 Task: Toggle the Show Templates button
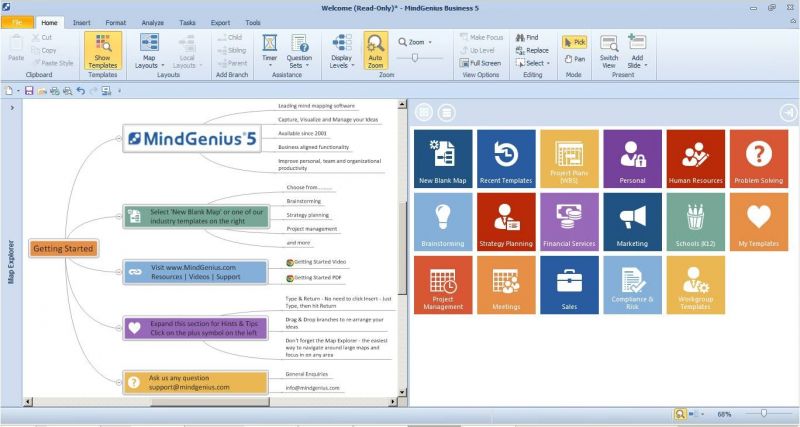[103, 51]
